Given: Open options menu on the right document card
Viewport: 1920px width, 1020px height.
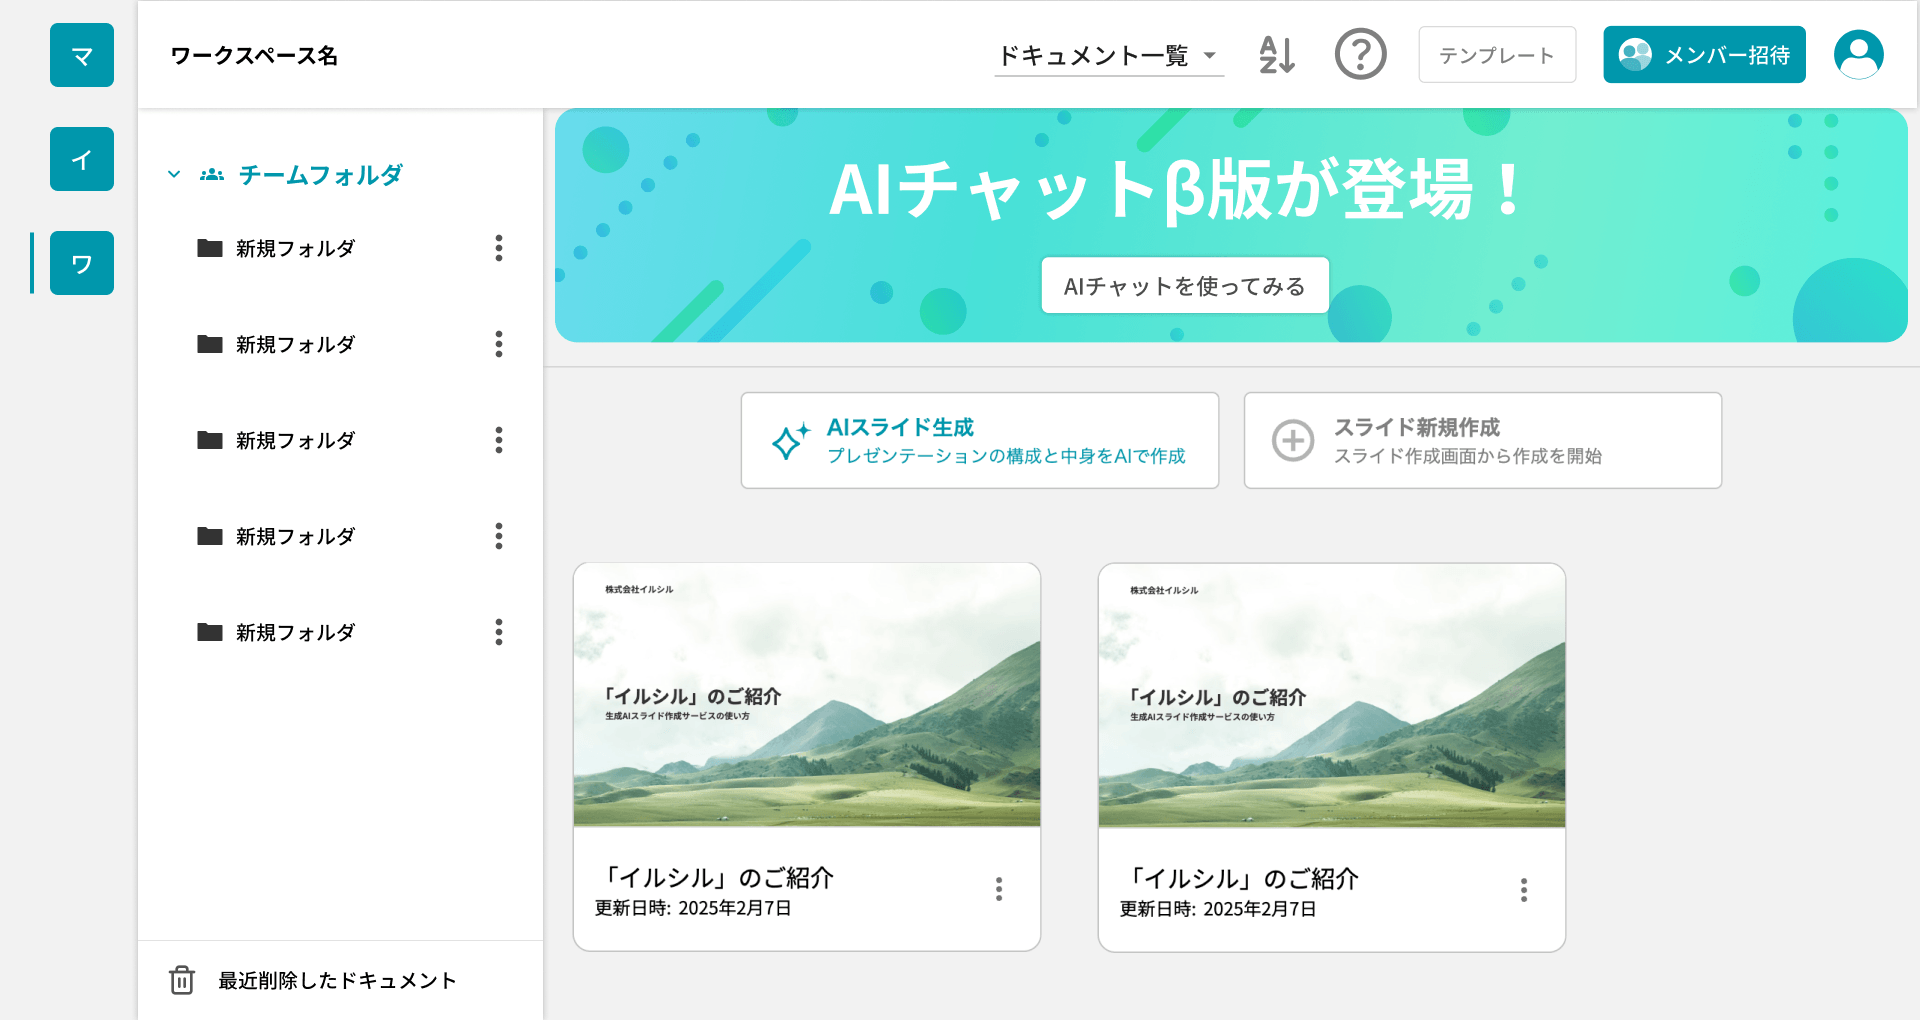Looking at the screenshot, I should pos(1524,889).
